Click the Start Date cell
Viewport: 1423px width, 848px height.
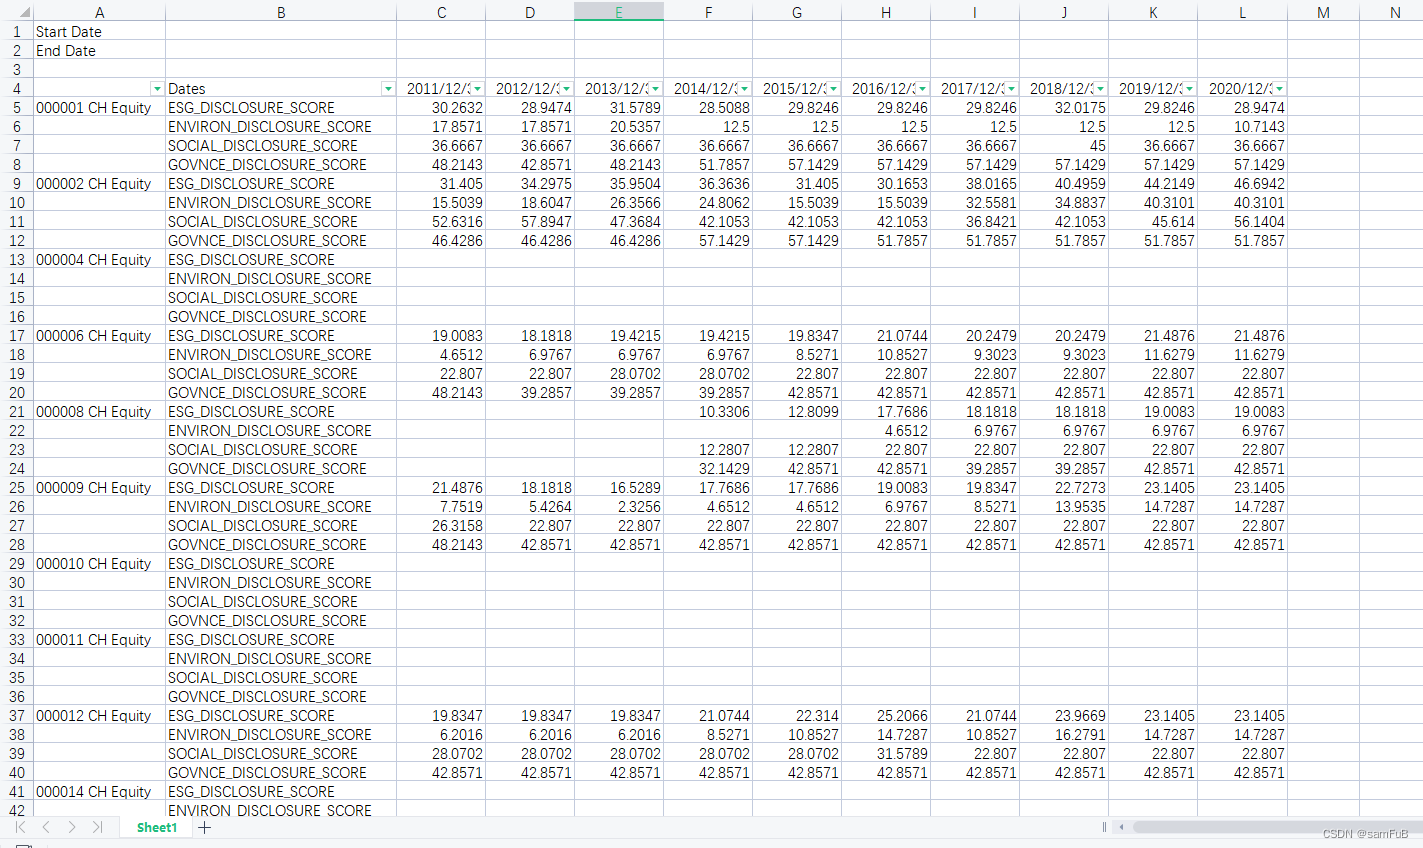(x=99, y=32)
